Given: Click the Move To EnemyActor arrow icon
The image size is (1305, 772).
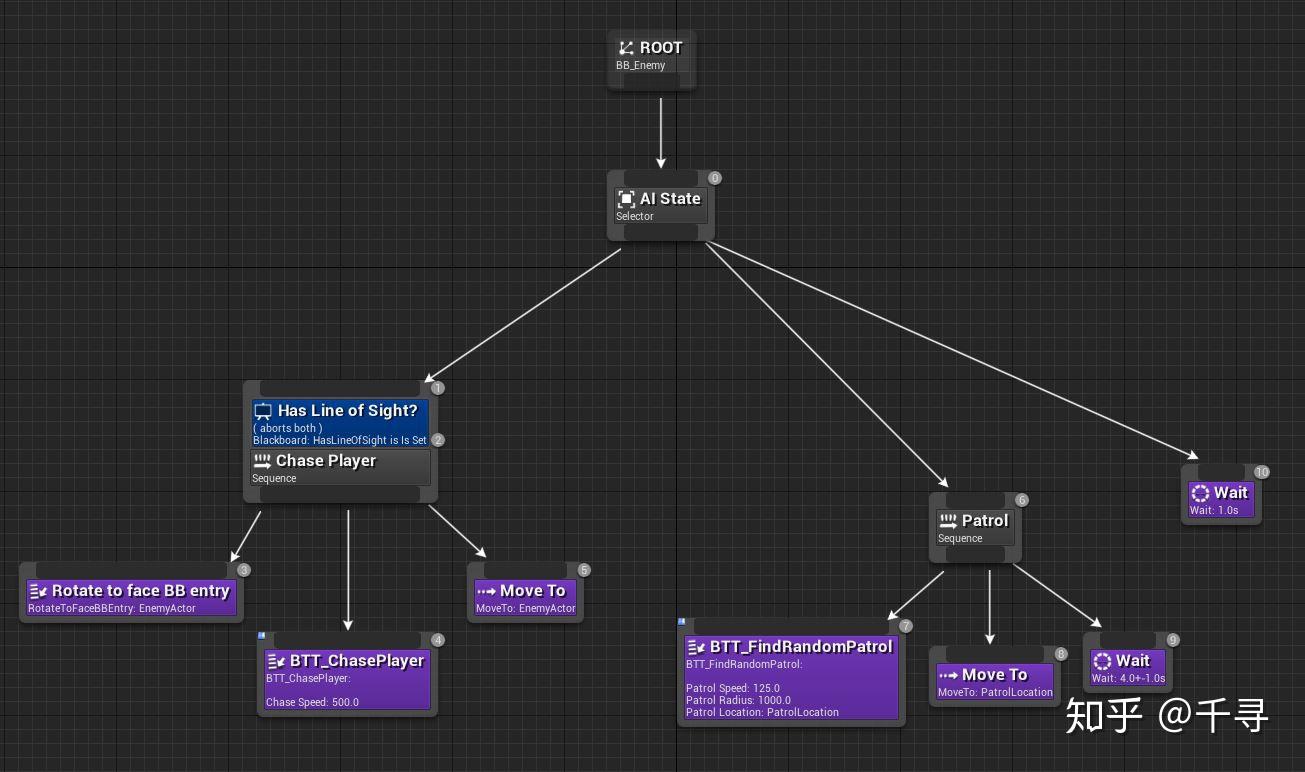Looking at the screenshot, I should pos(486,591).
